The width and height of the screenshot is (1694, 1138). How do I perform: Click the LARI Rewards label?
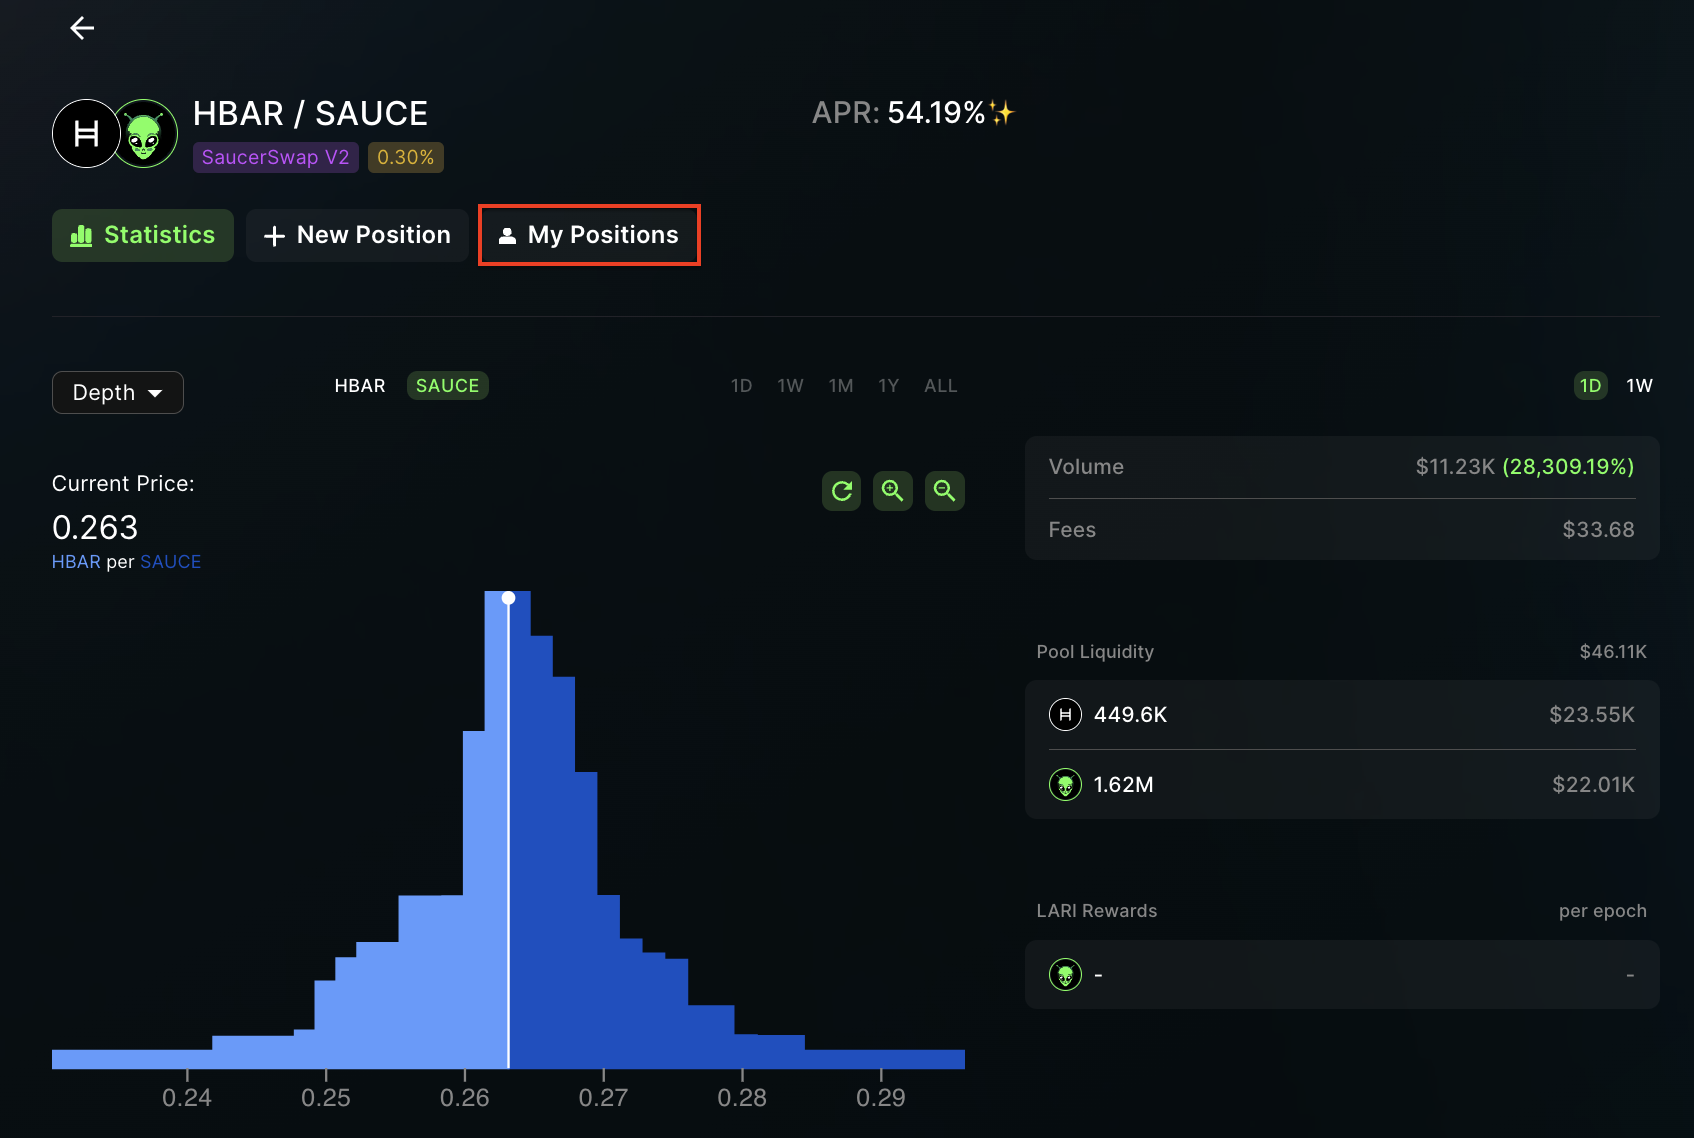click(x=1097, y=911)
